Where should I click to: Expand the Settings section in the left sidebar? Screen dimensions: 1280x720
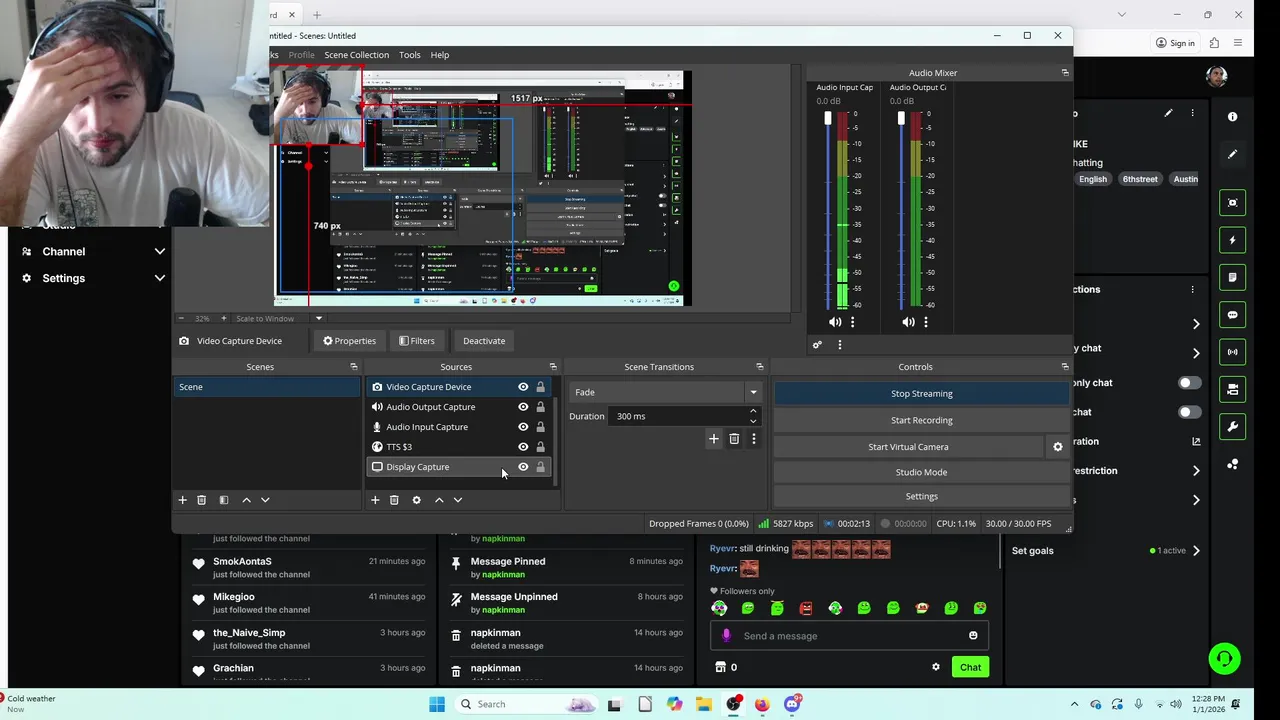[160, 278]
